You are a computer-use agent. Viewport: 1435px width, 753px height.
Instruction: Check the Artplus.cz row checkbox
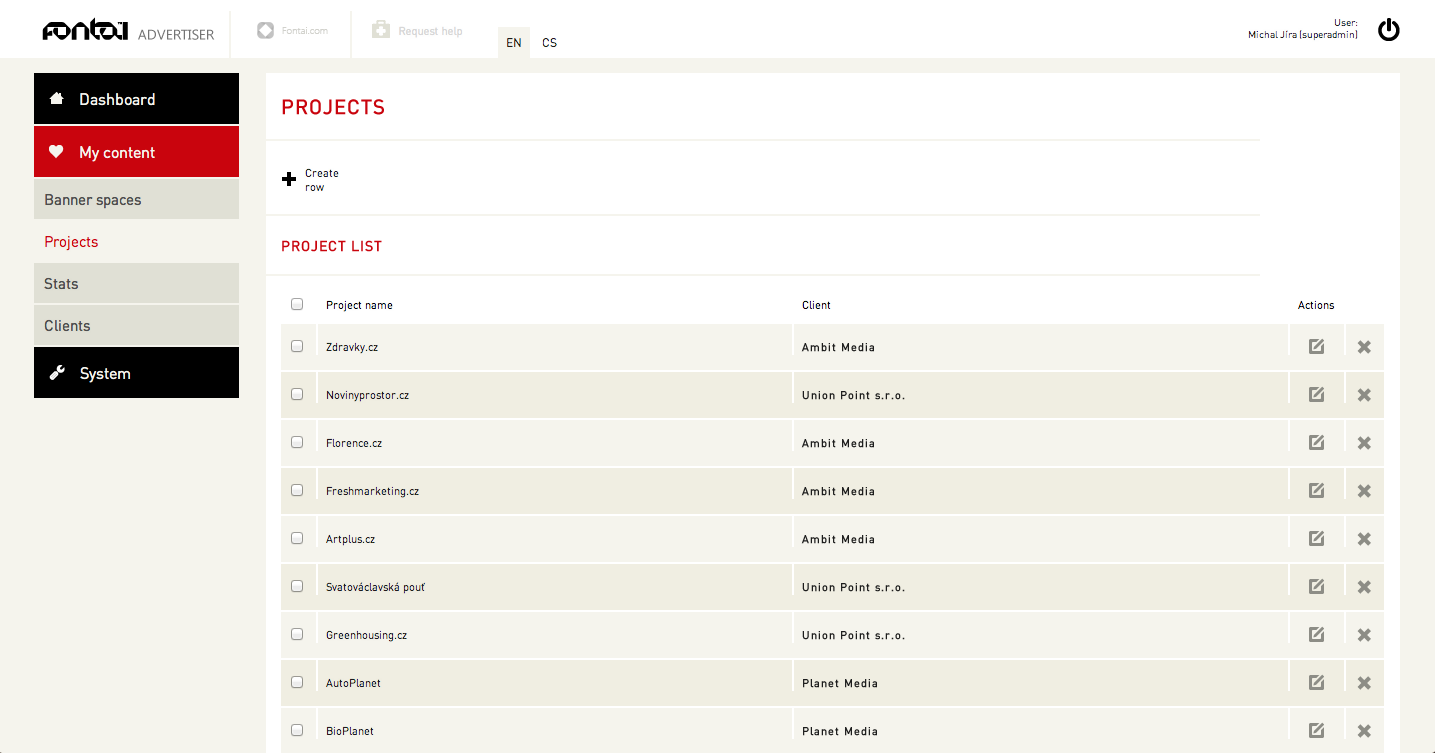coord(297,538)
